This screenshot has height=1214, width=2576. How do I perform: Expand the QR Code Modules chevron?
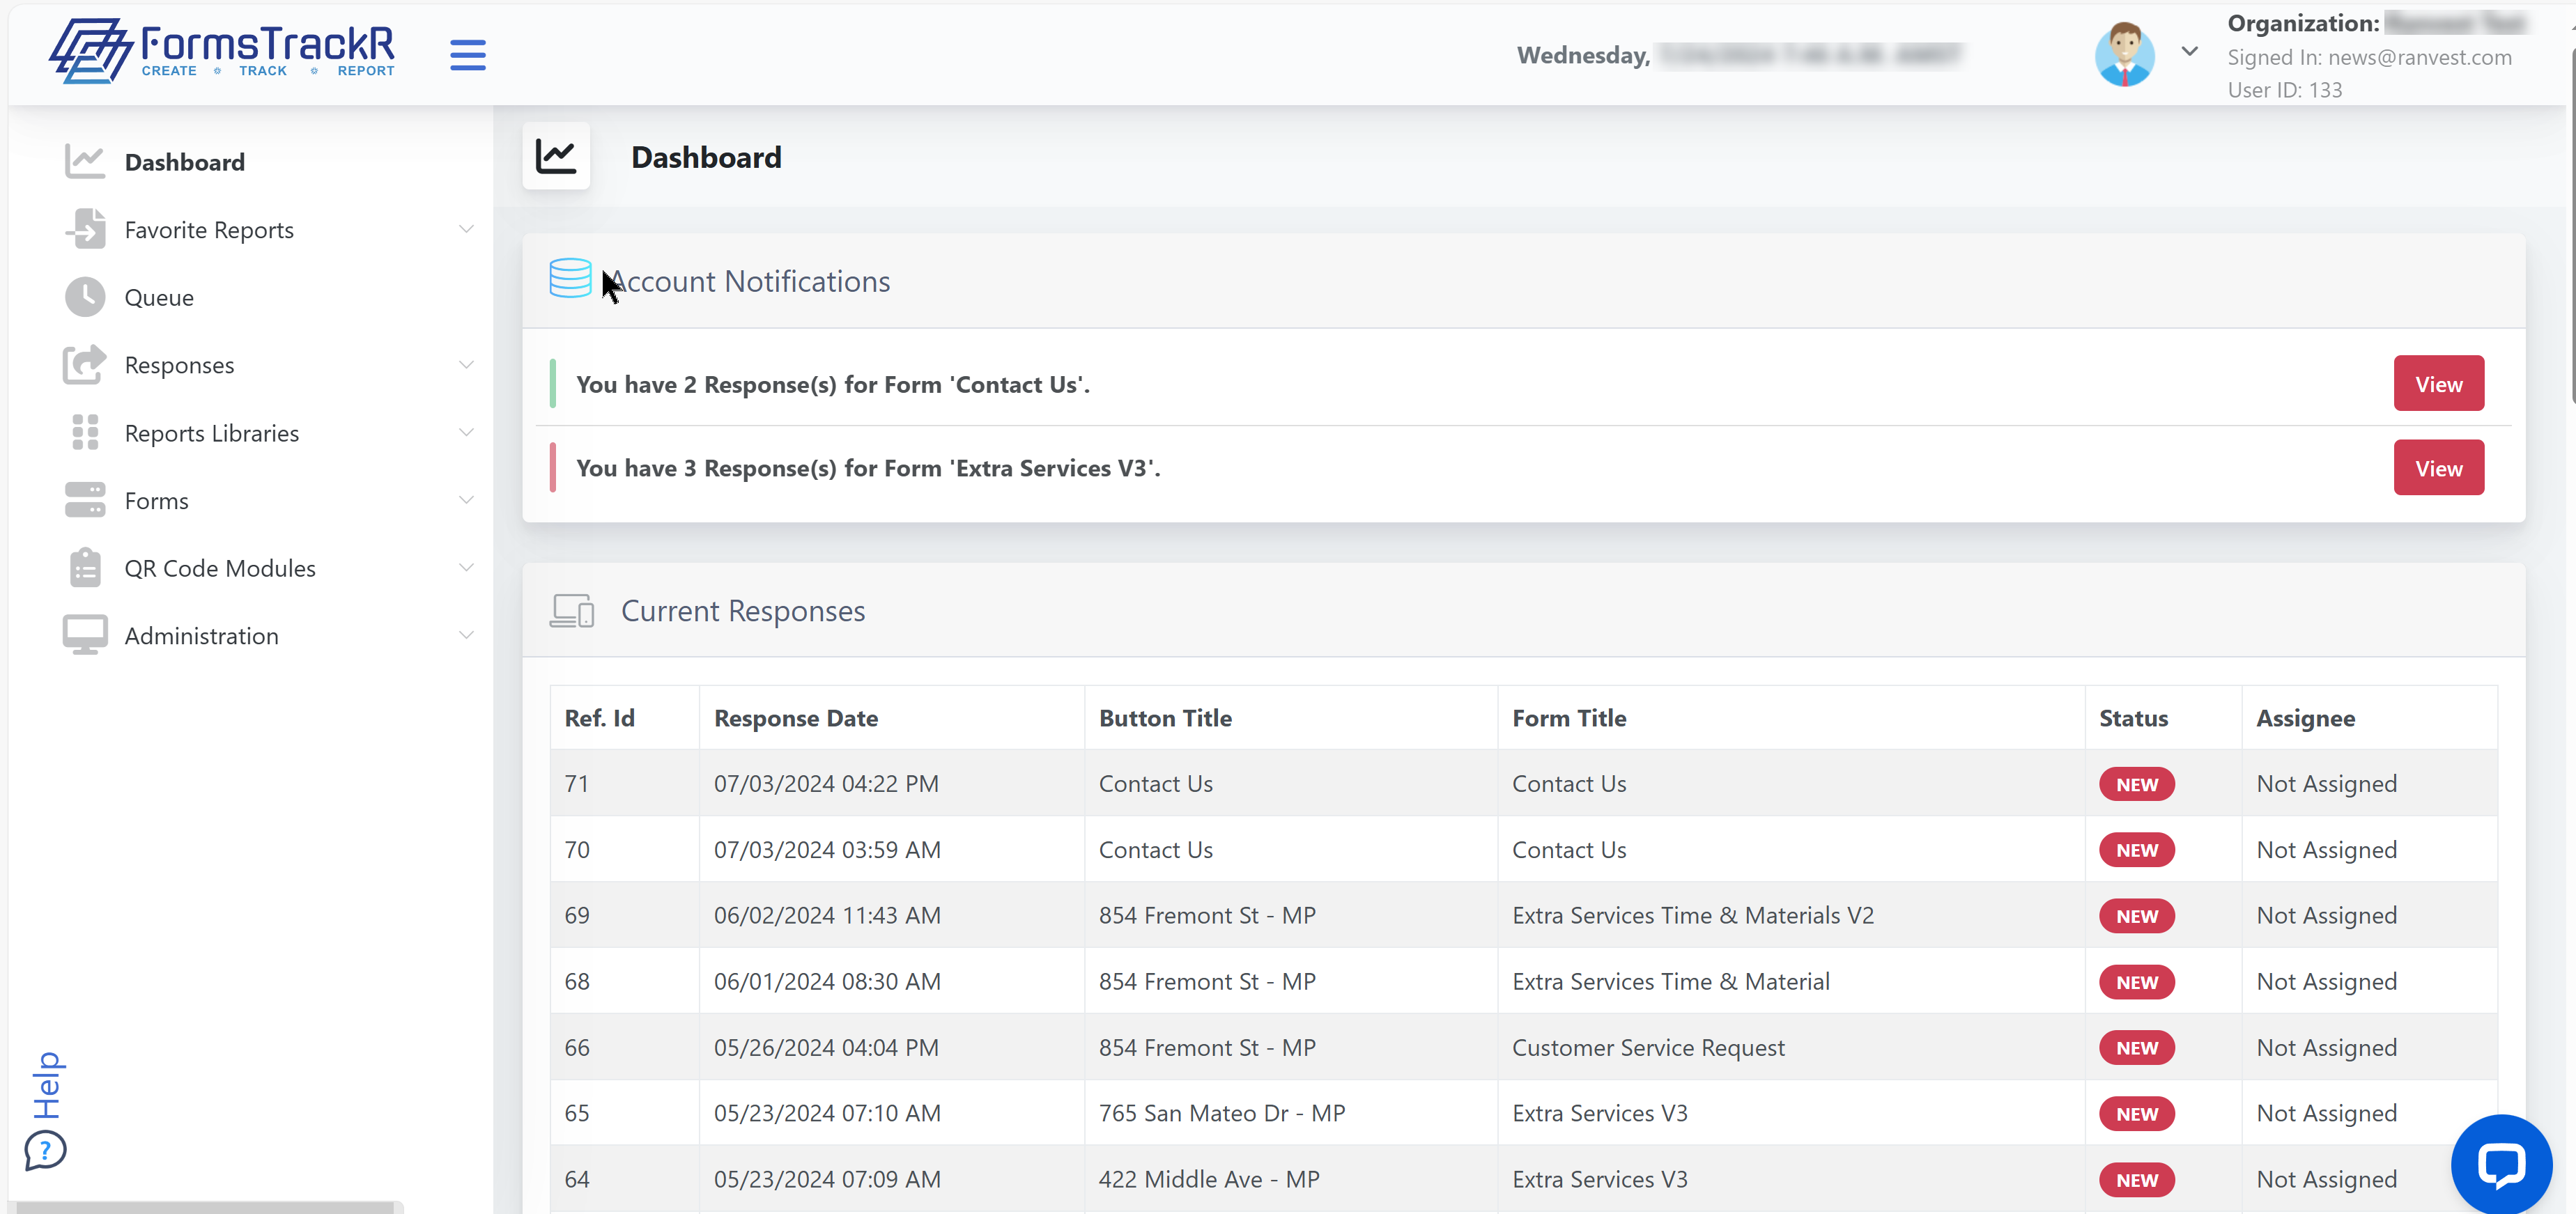(x=465, y=567)
